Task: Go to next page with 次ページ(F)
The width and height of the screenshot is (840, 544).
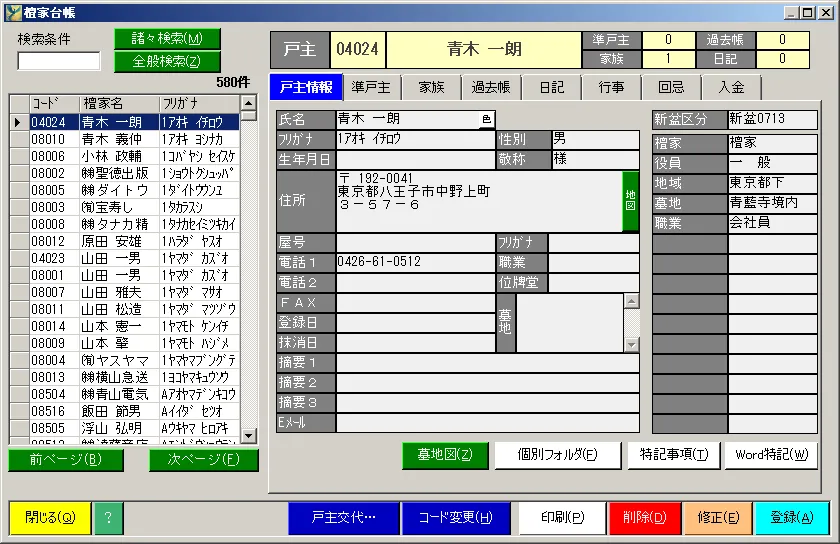Action: click(203, 460)
